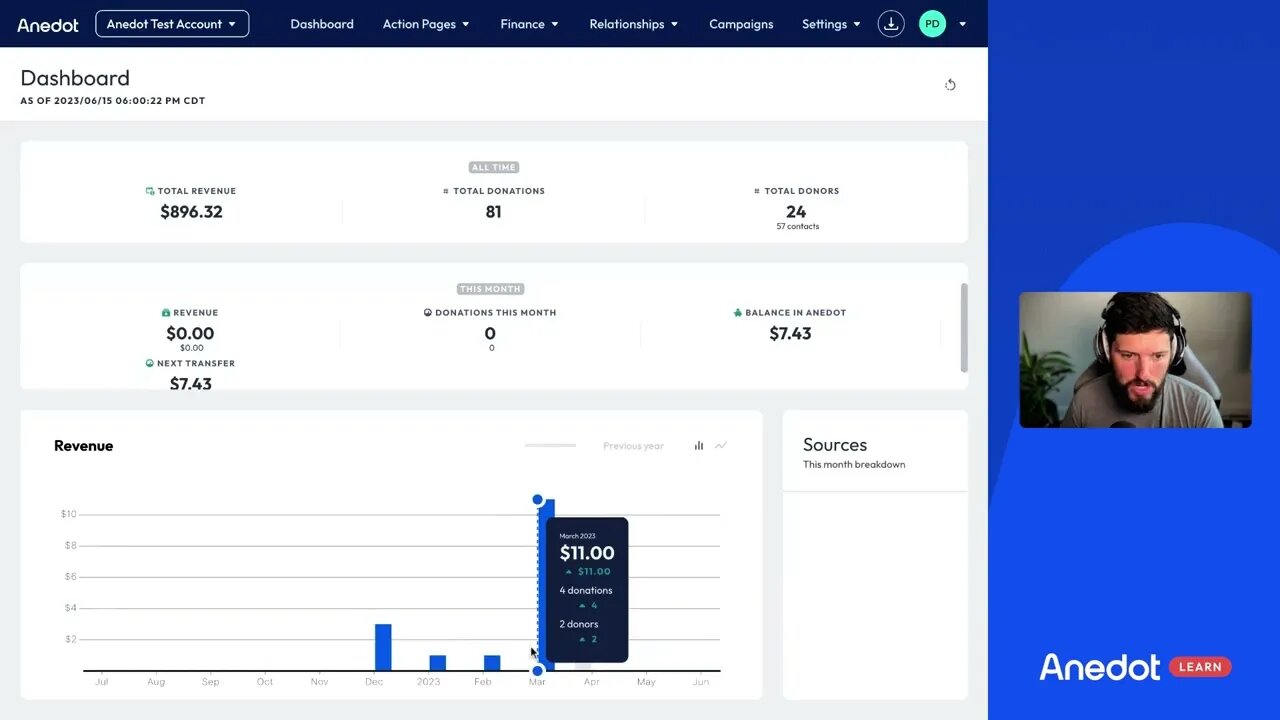Click the Anedot logo
The image size is (1280, 720).
(47, 24)
